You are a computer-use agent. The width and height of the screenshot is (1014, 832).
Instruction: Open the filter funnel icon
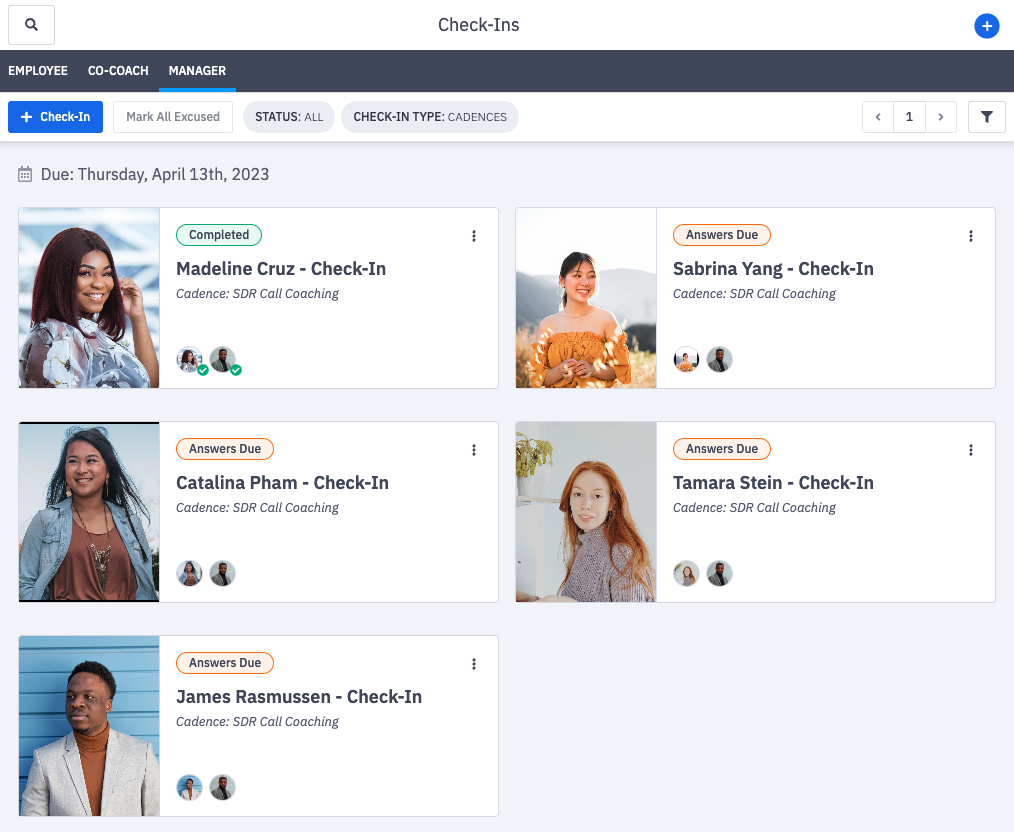pyautogui.click(x=986, y=117)
